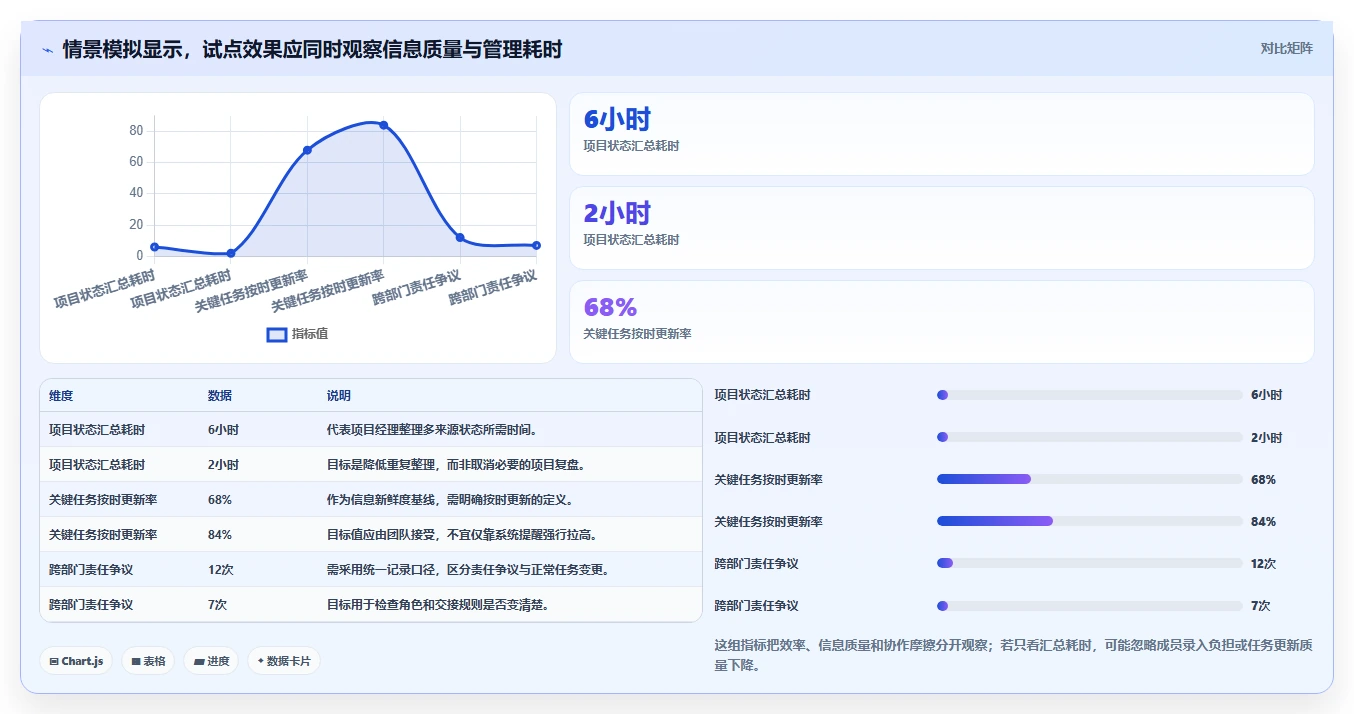This screenshot has height=714, width=1354.
Task: Click the 2小时 cell in the table
Action: pyautogui.click(x=223, y=465)
